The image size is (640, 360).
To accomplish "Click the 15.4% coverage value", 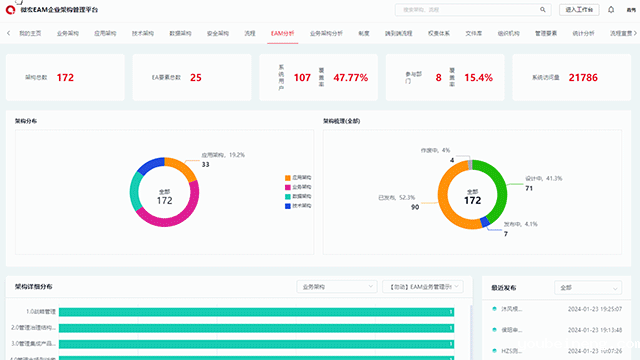I will click(x=478, y=78).
